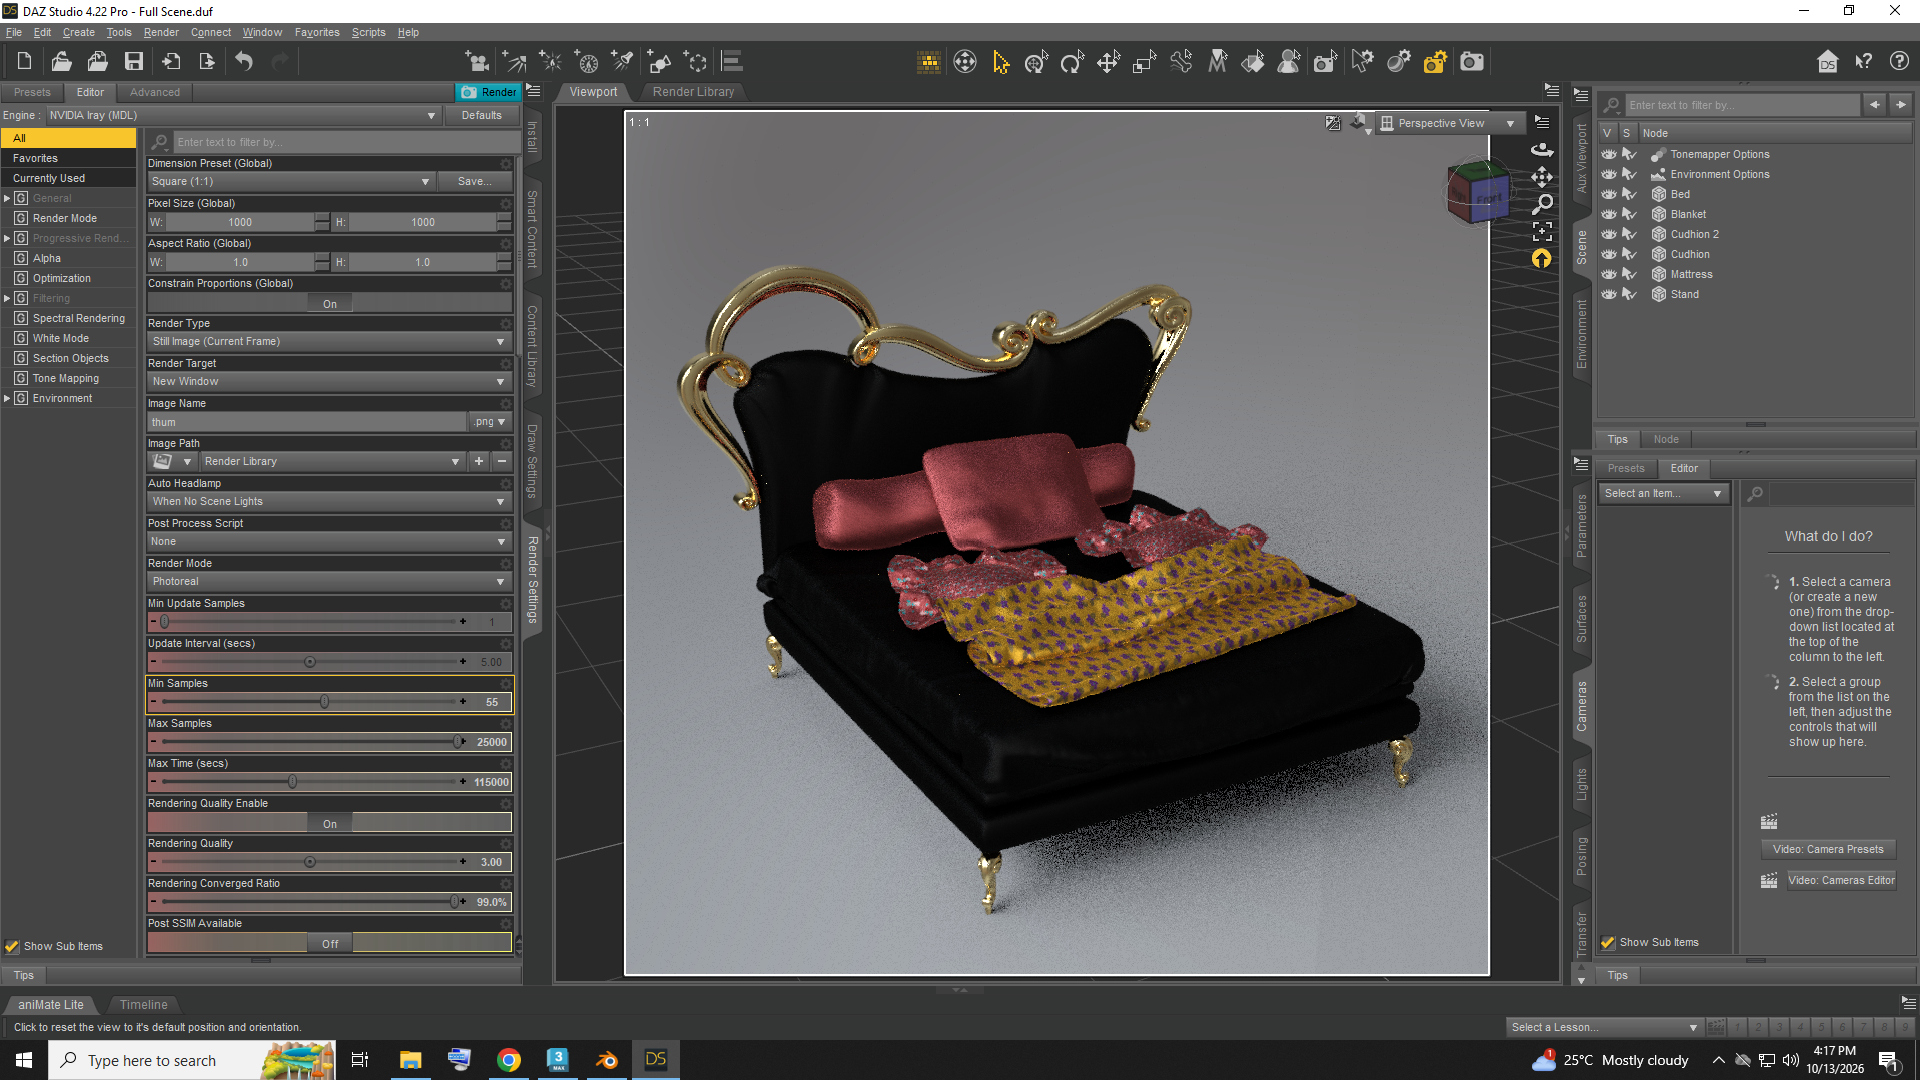Click the Import file icon

click(x=171, y=62)
